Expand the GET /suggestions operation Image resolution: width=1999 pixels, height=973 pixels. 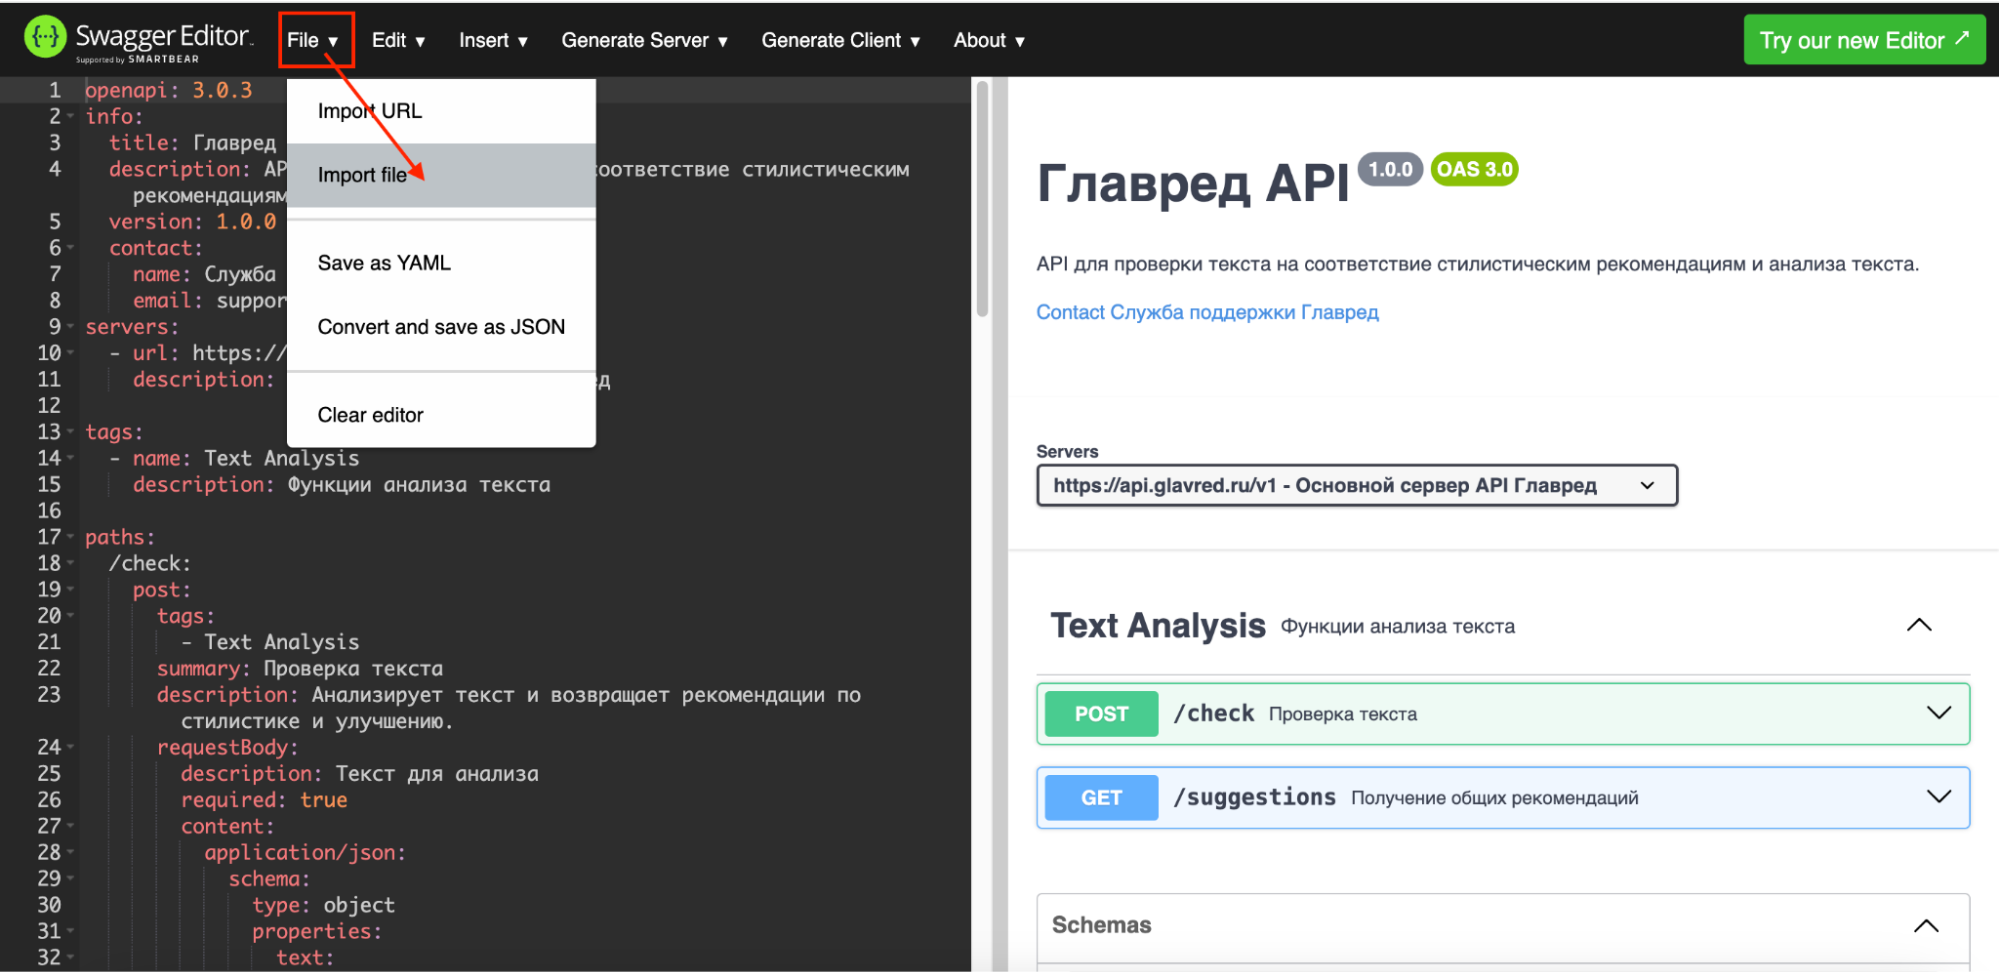1938,797
